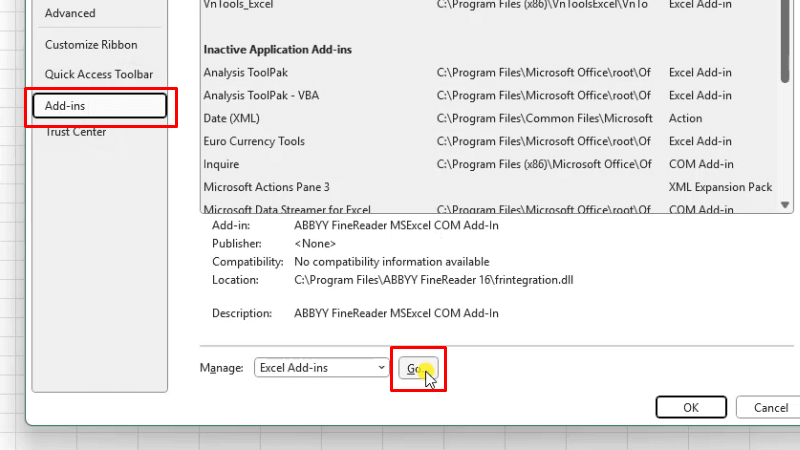Select the Date (XML) add-in

[231, 118]
